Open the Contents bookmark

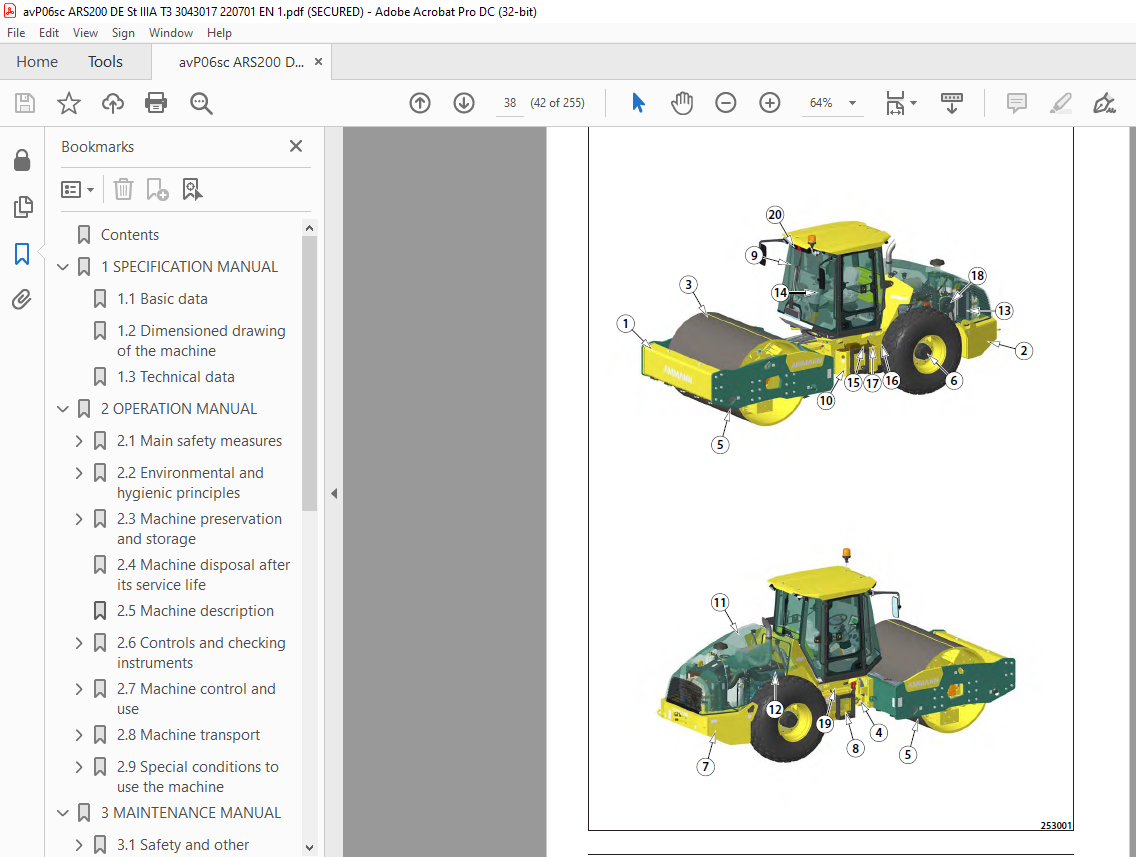coord(130,235)
